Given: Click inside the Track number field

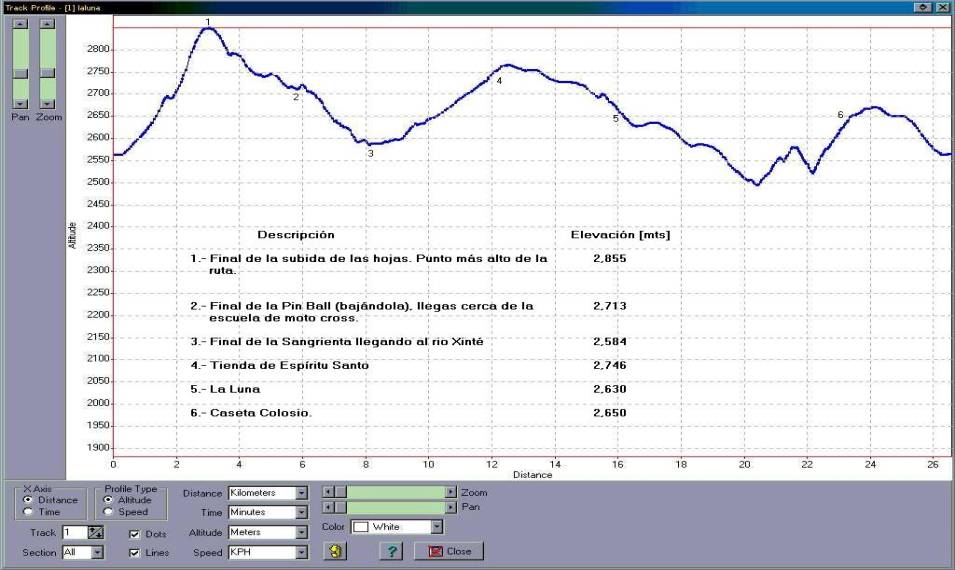Looking at the screenshot, I should pos(73,533).
